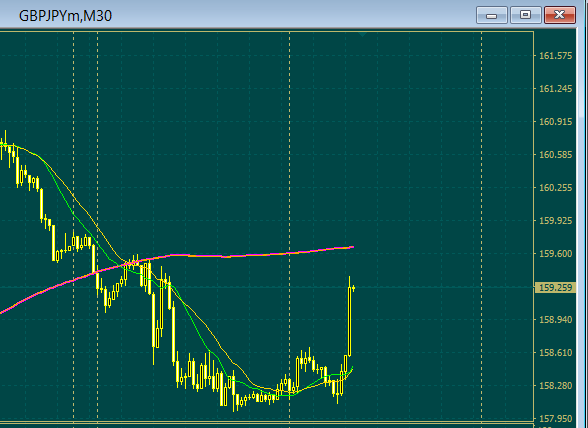Screen dimensions: 588x428
Task: Click the 158.610 price scale label
Action: tap(555, 353)
